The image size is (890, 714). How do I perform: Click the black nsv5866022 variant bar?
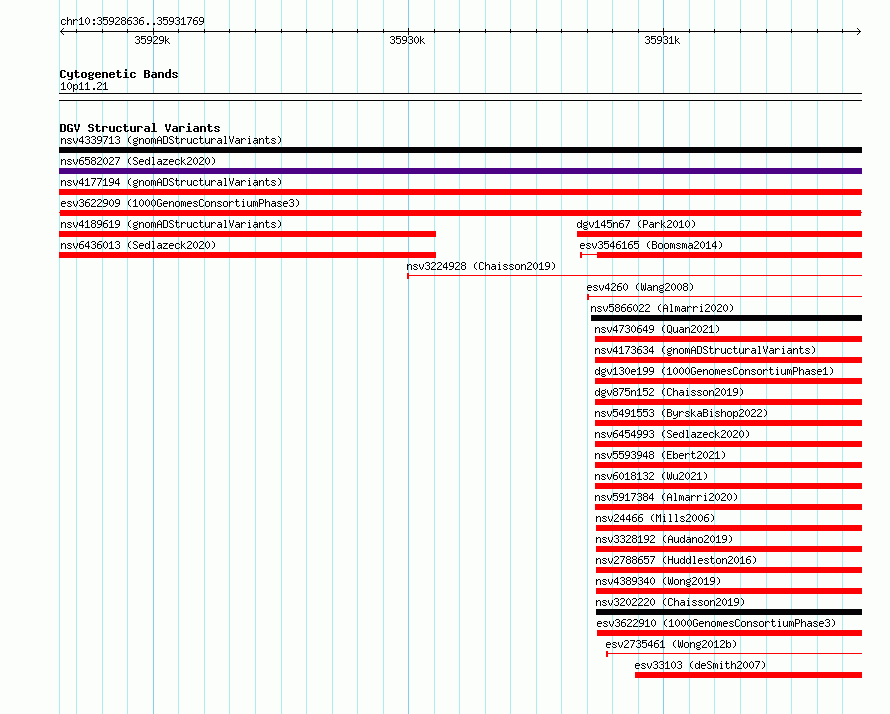727,318
